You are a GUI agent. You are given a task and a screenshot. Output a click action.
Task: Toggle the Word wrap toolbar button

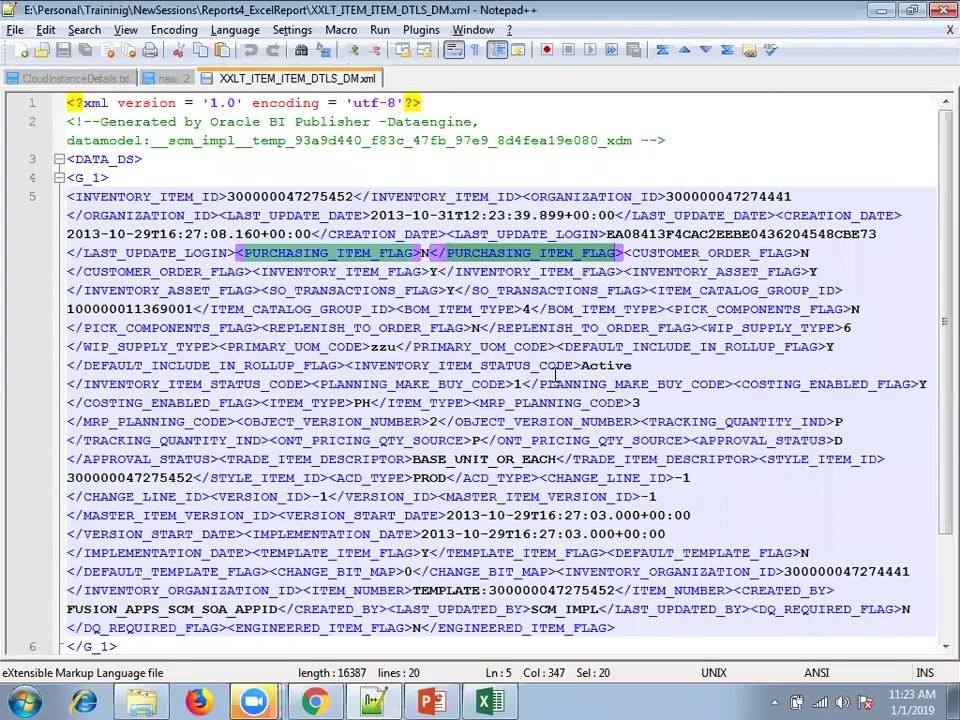pos(454,50)
